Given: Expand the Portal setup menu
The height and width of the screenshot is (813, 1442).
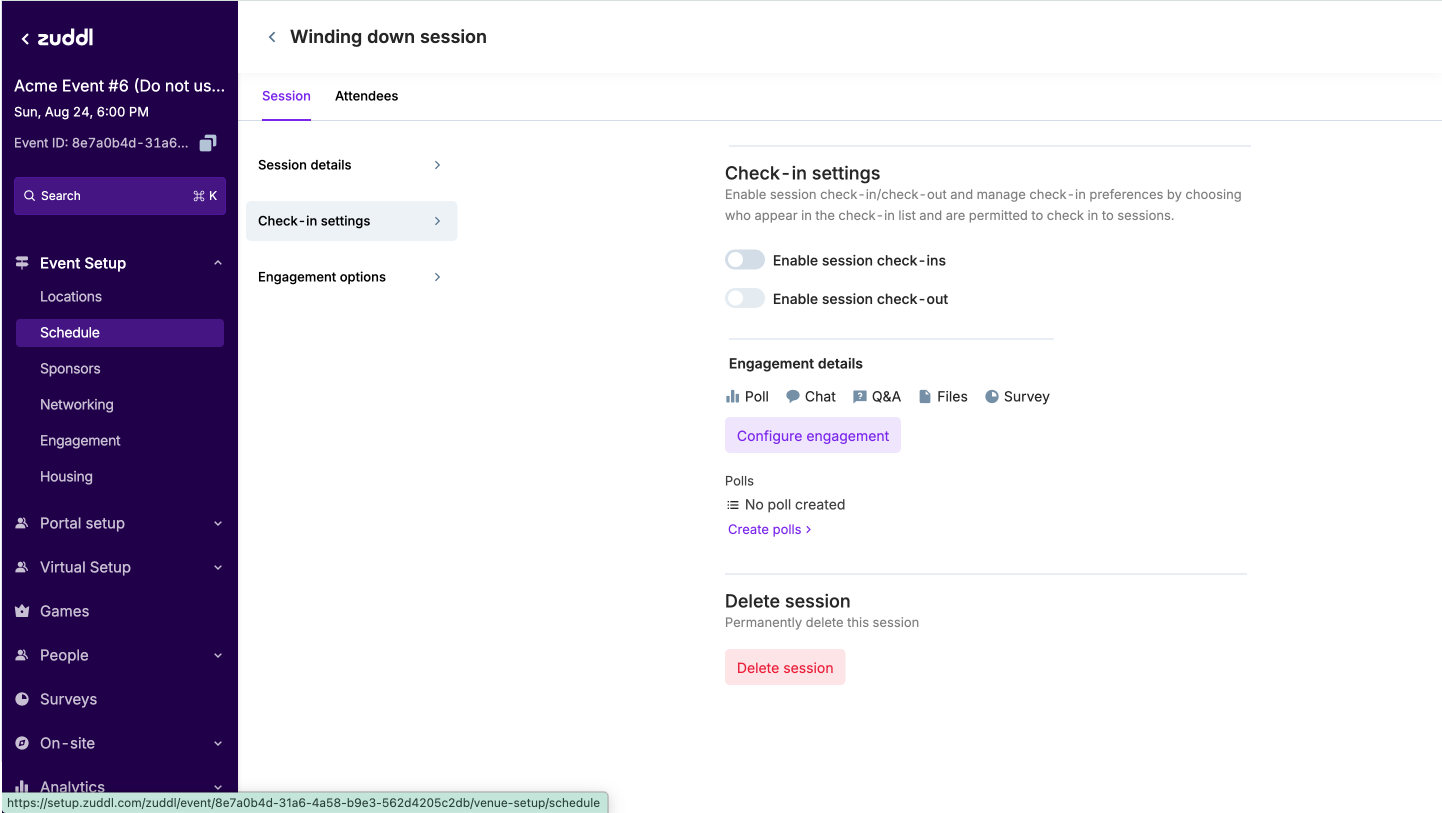Looking at the screenshot, I should (x=218, y=523).
